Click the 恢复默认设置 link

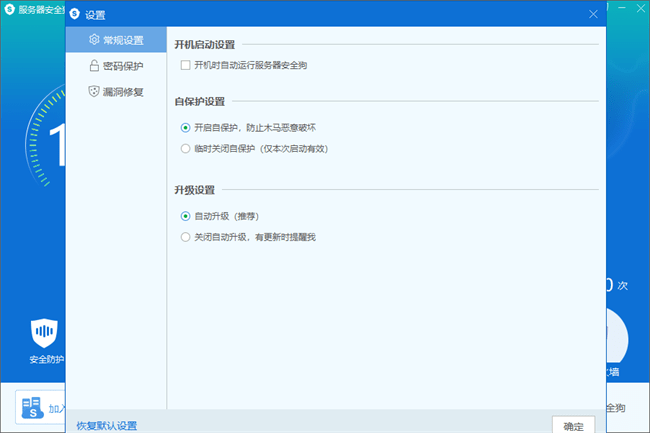[106, 426]
